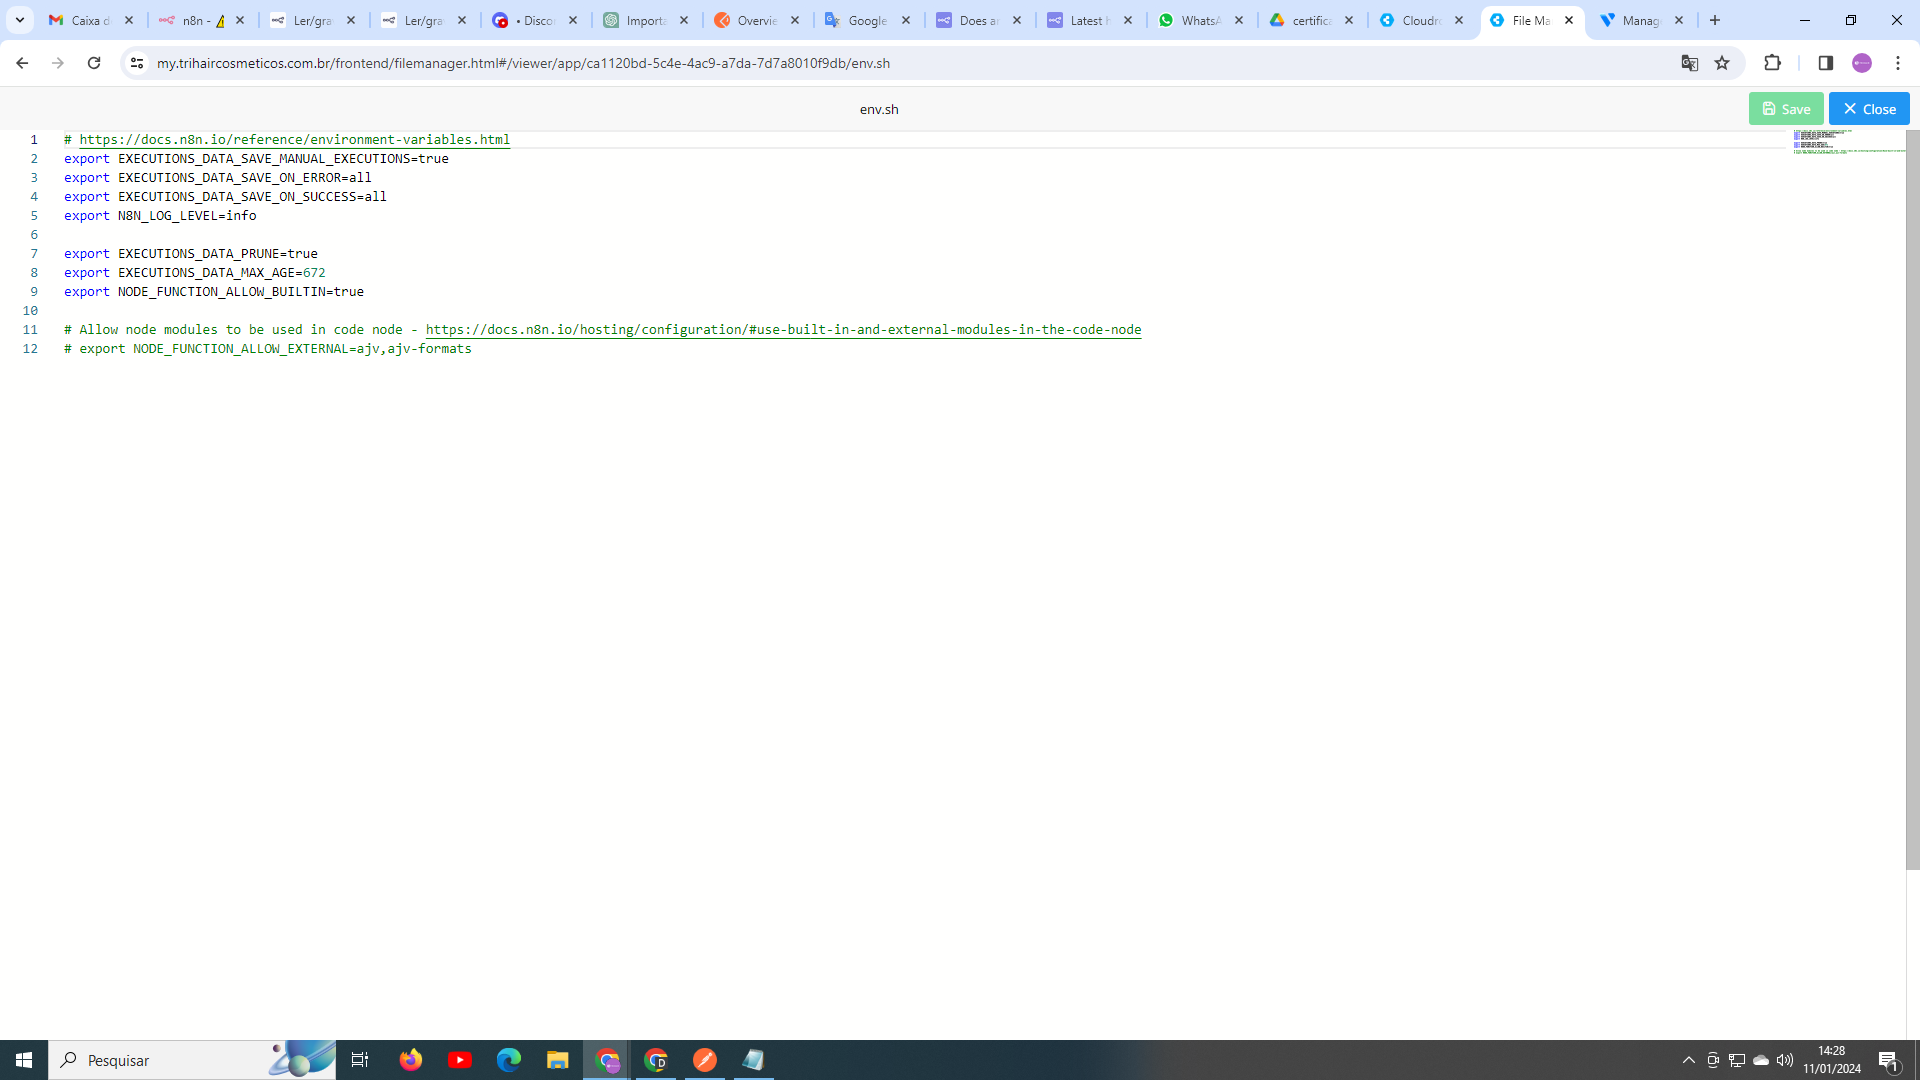
Task: Open a new browser tab
Action: click(1715, 20)
